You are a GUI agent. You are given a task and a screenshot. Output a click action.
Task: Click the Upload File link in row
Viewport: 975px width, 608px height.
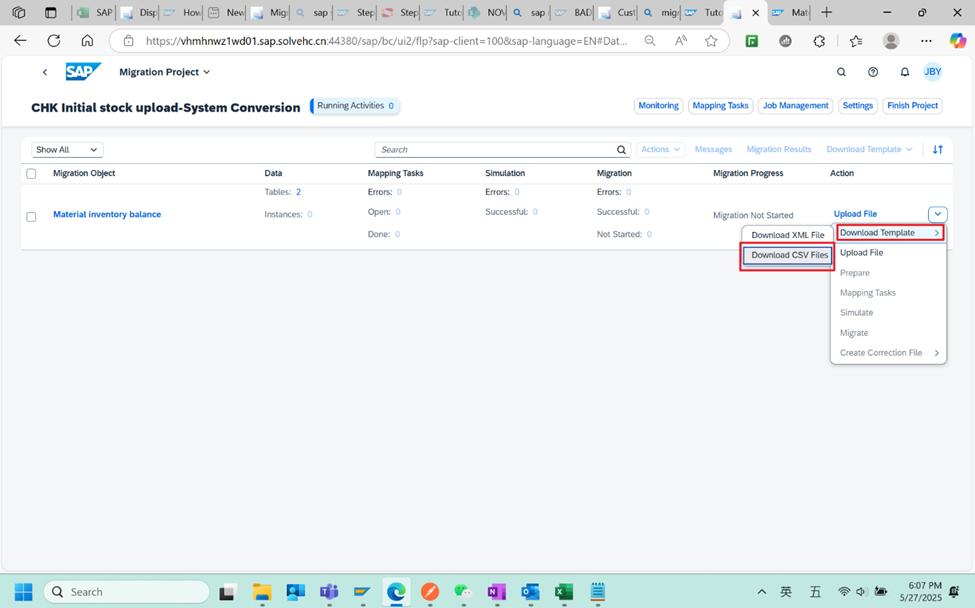pyautogui.click(x=855, y=214)
